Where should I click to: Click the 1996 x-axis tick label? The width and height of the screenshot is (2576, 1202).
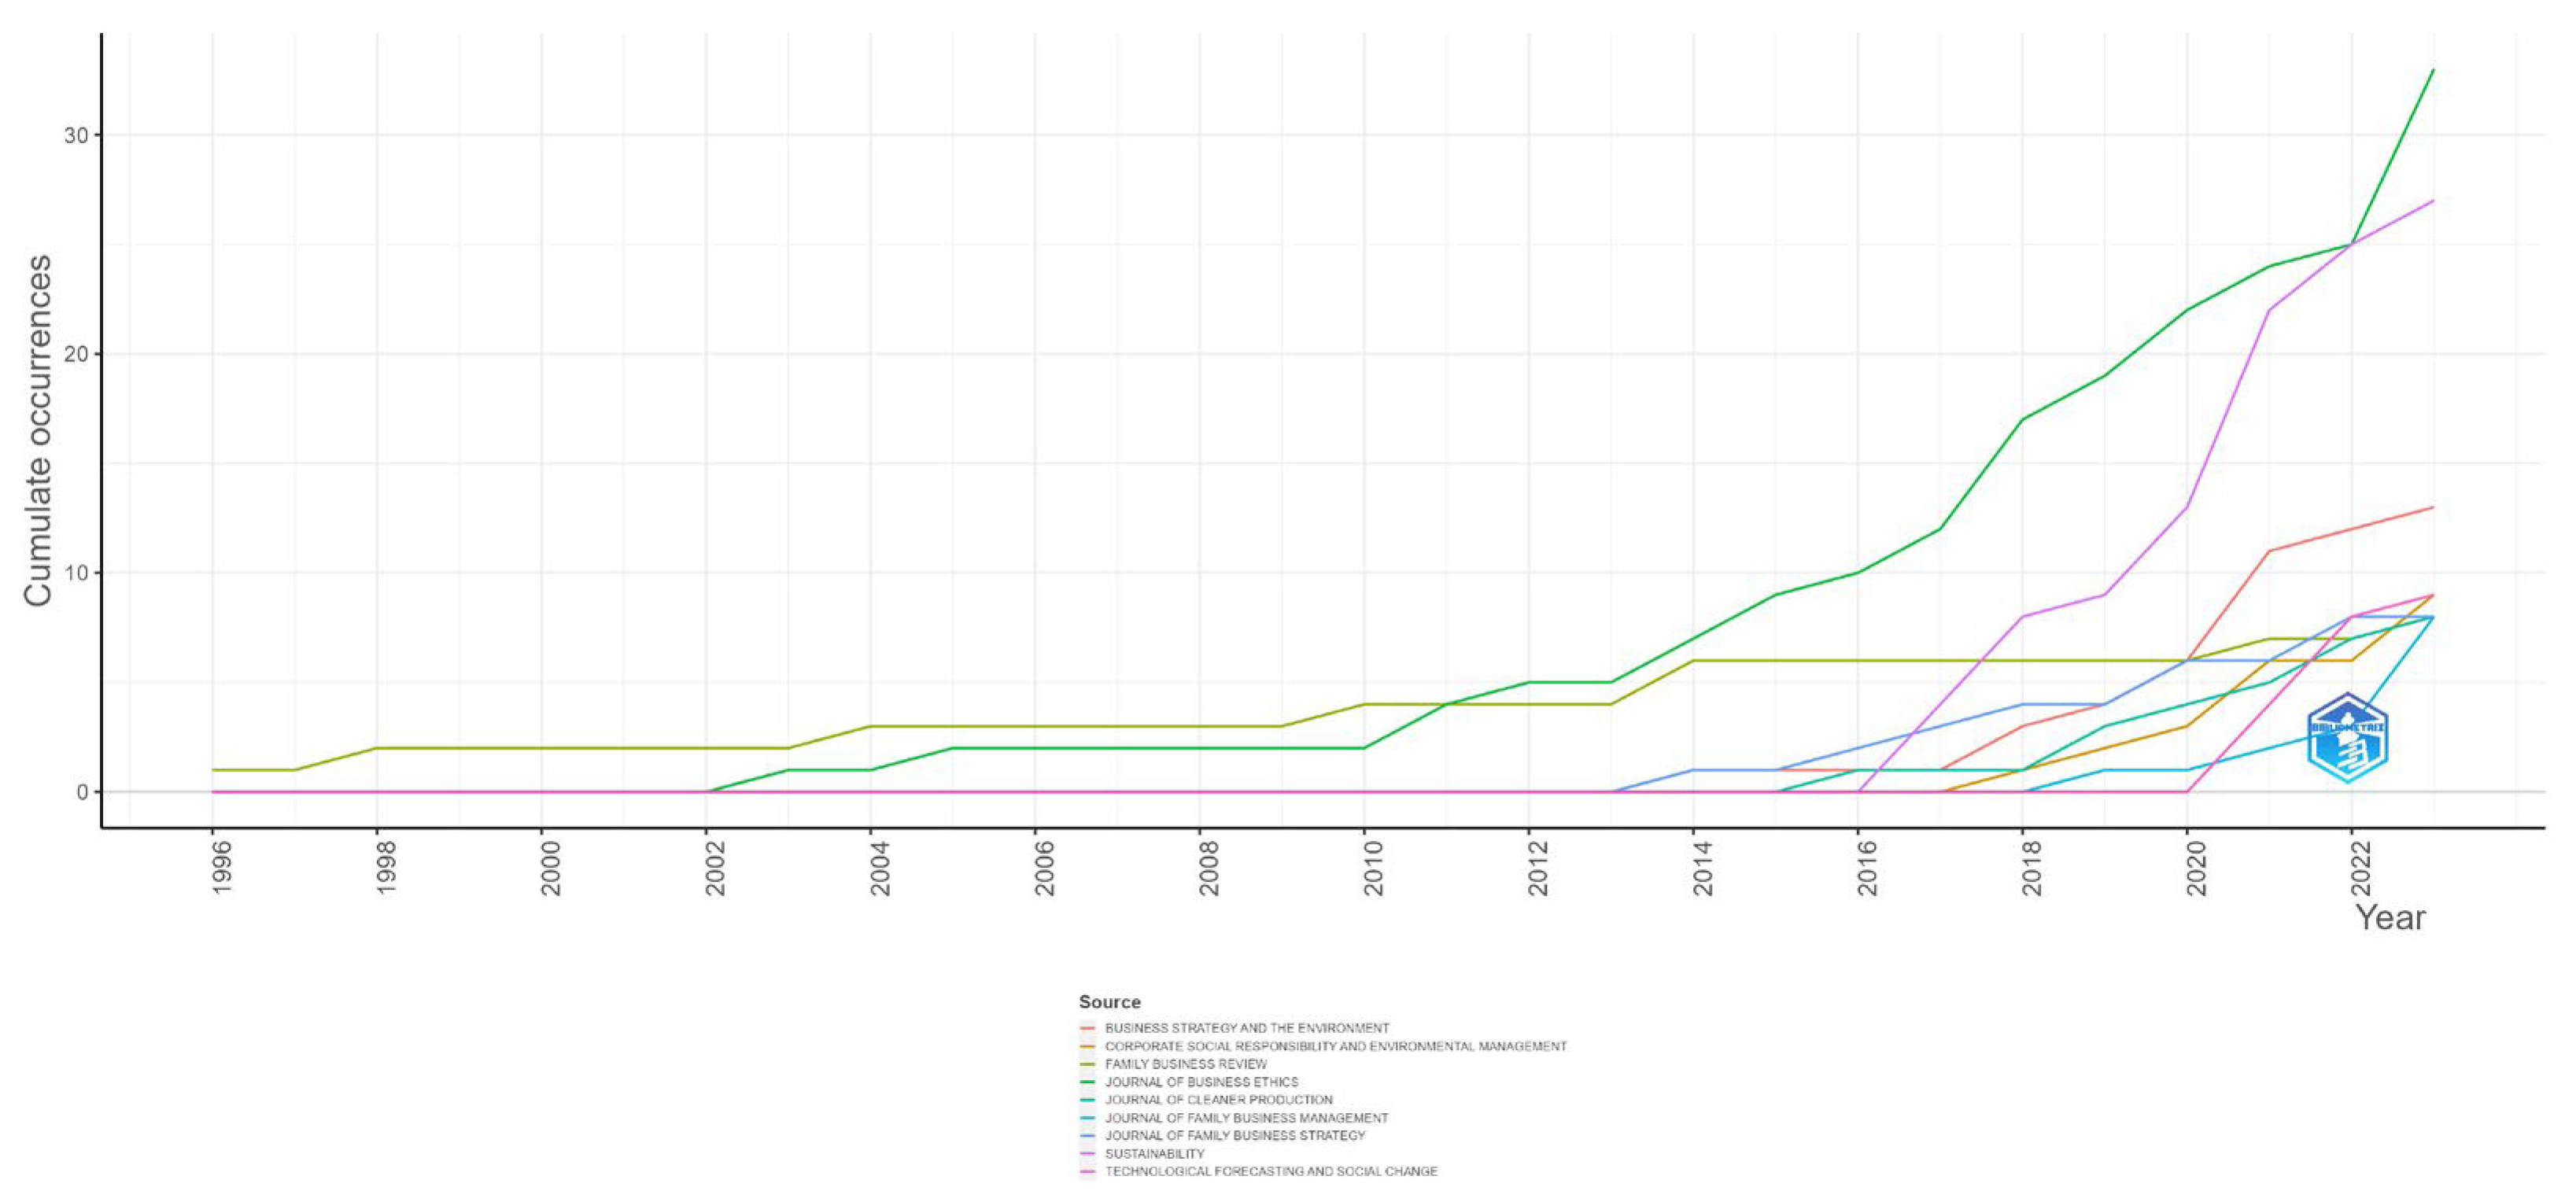click(x=221, y=868)
